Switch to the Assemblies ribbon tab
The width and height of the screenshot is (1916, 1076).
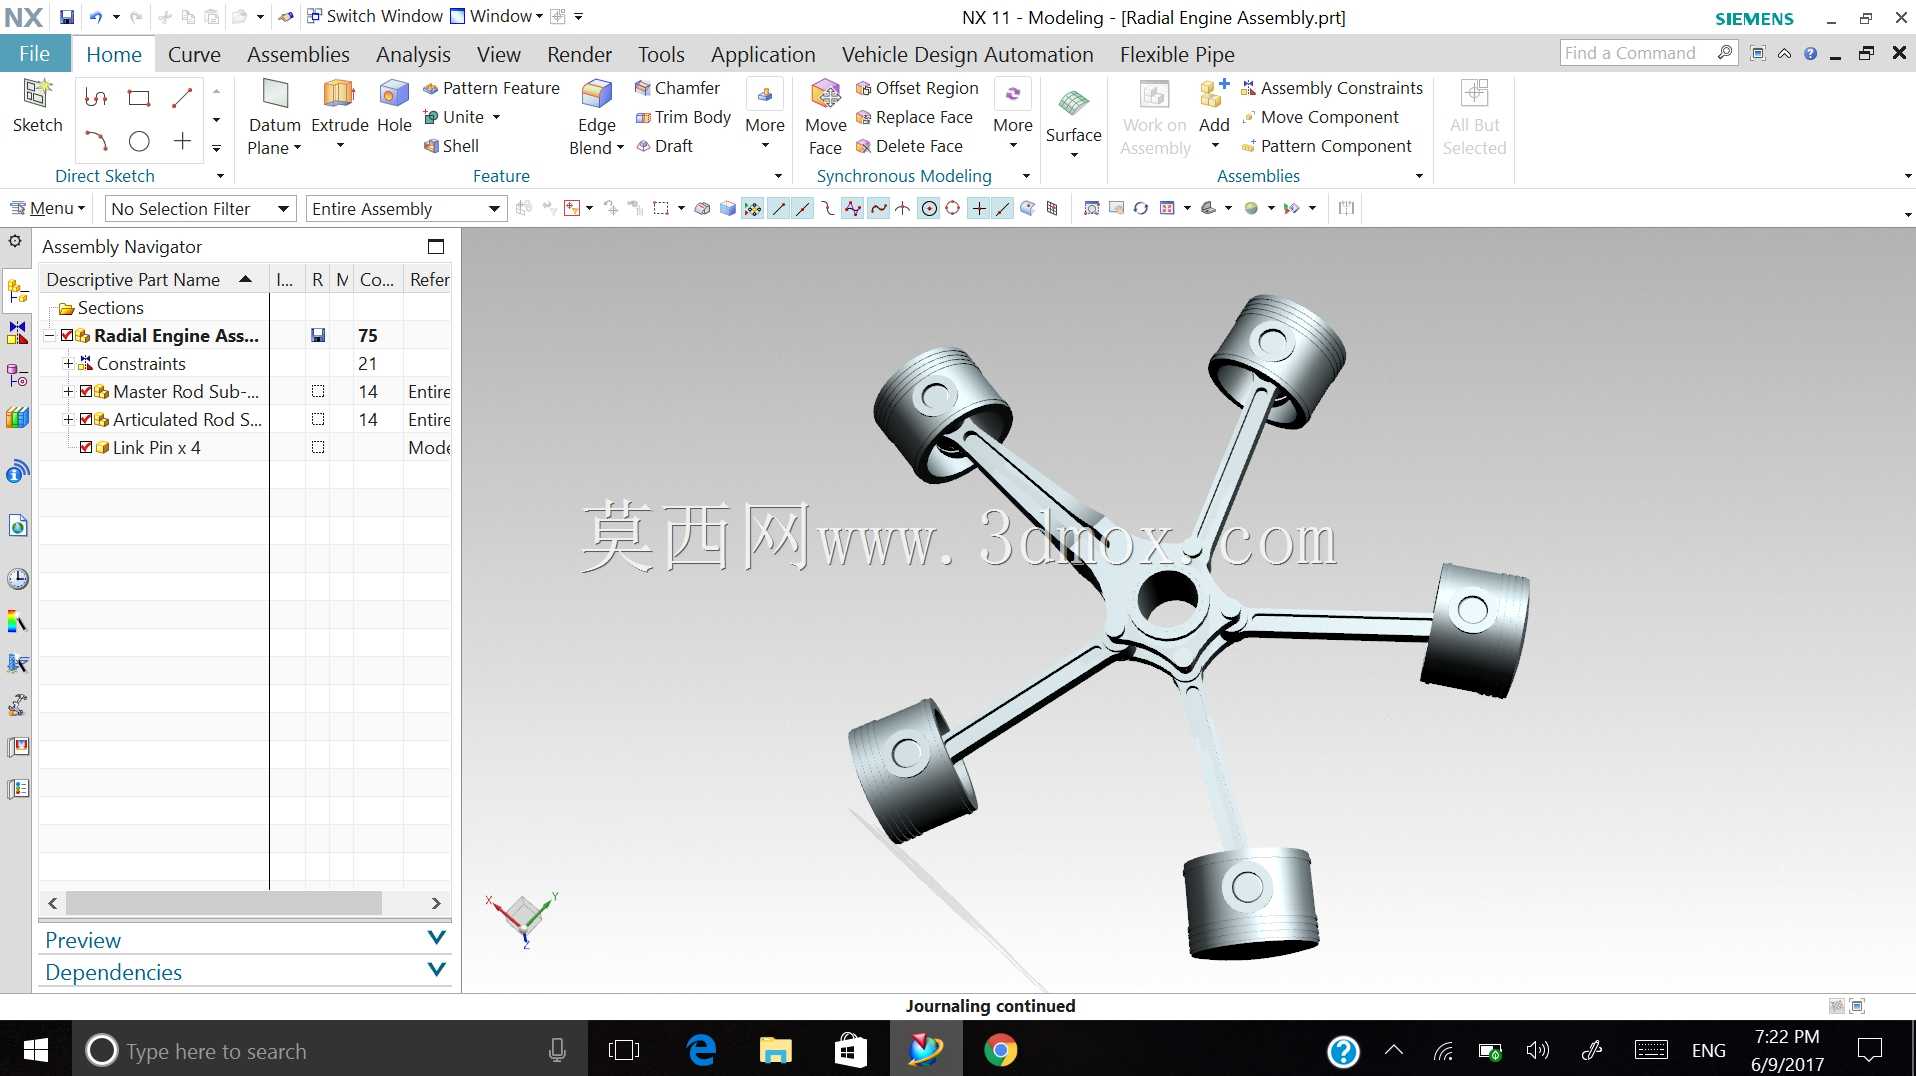[x=298, y=55]
